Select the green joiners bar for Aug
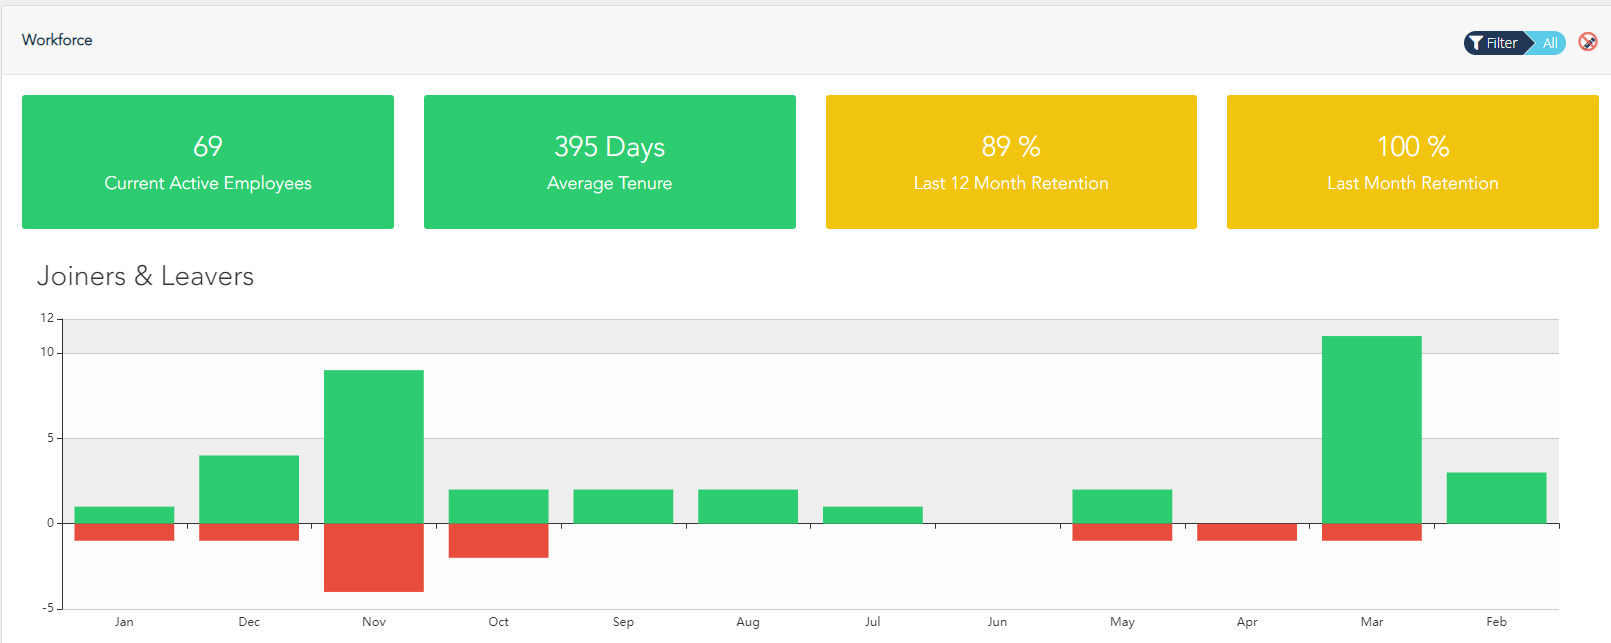Image resolution: width=1611 pixels, height=643 pixels. [x=748, y=506]
